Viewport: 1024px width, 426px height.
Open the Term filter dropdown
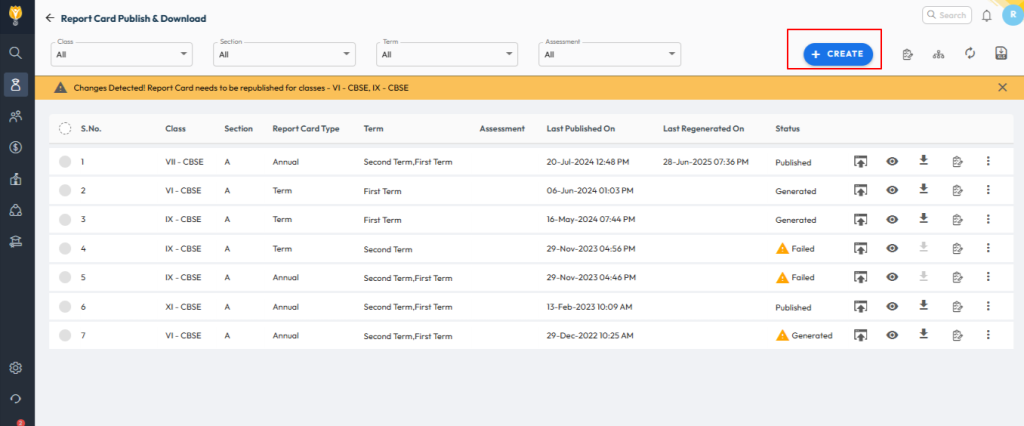tap(447, 54)
